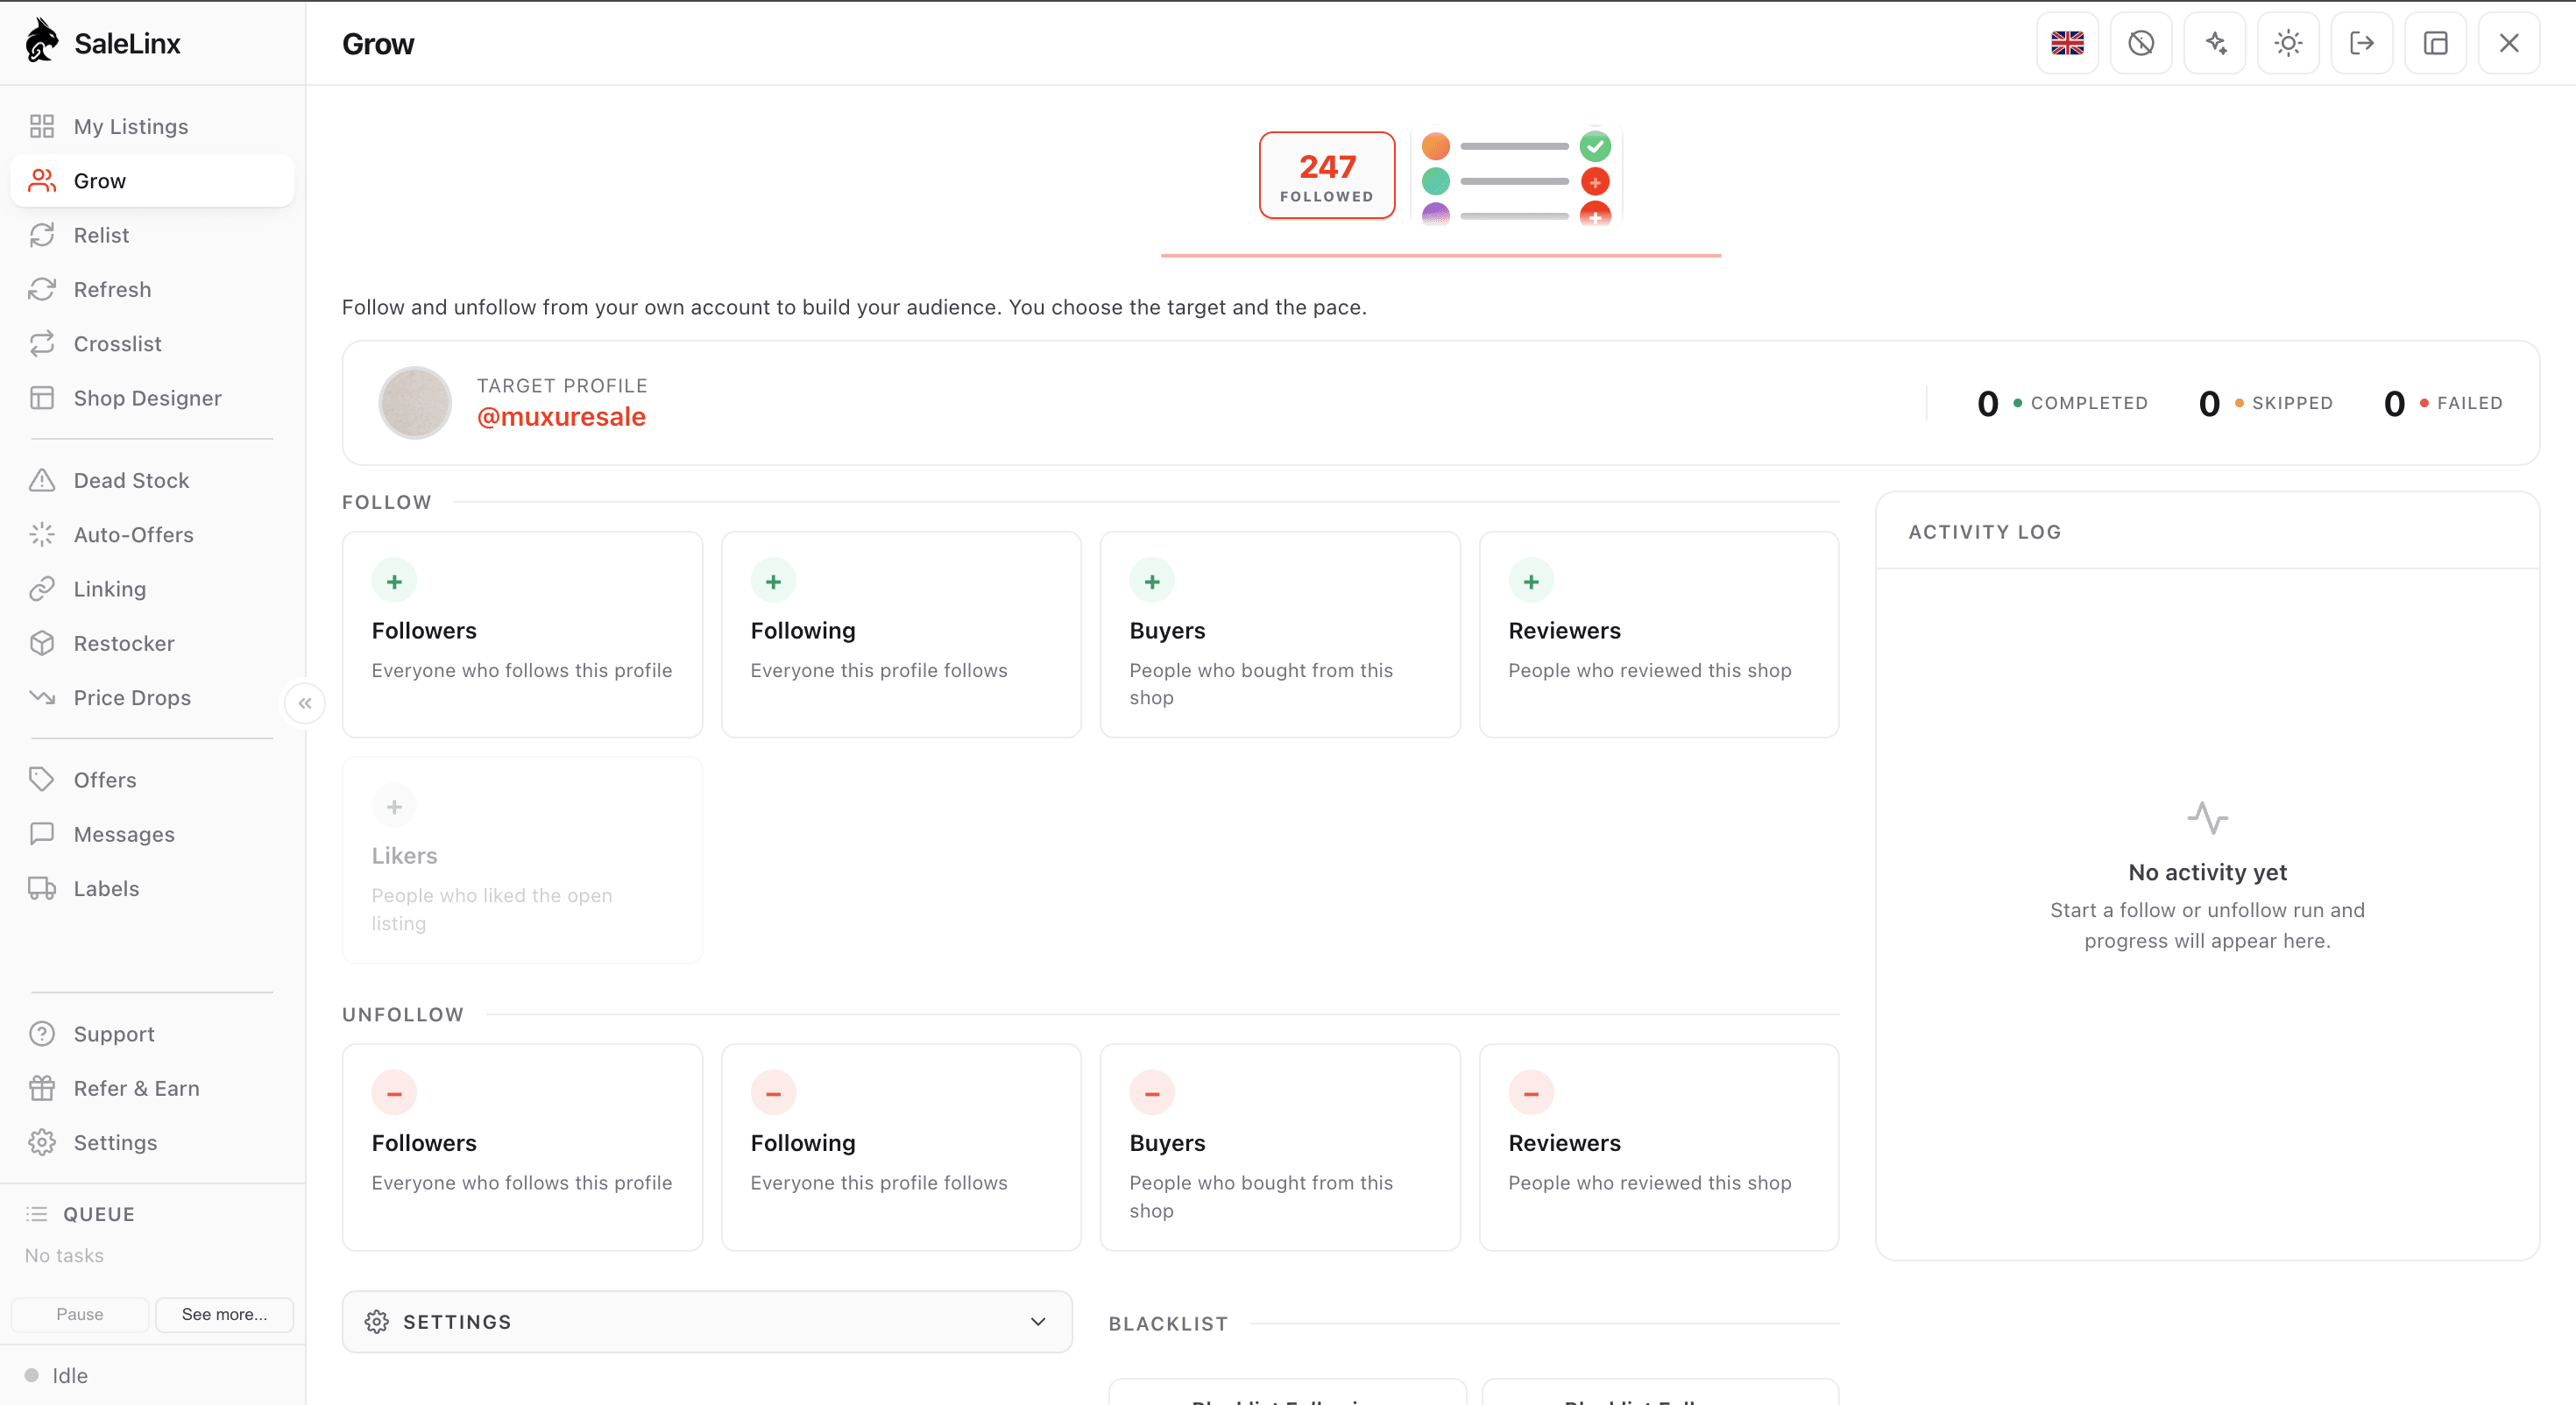This screenshot has height=1405, width=2576.
Task: Click the QUEUE list icon
Action: (37, 1214)
